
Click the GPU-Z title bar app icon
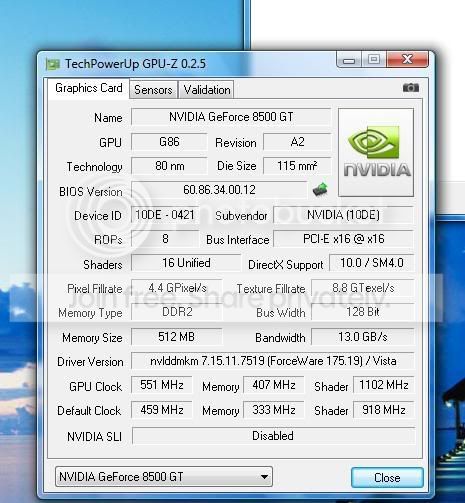pyautogui.click(x=53, y=64)
